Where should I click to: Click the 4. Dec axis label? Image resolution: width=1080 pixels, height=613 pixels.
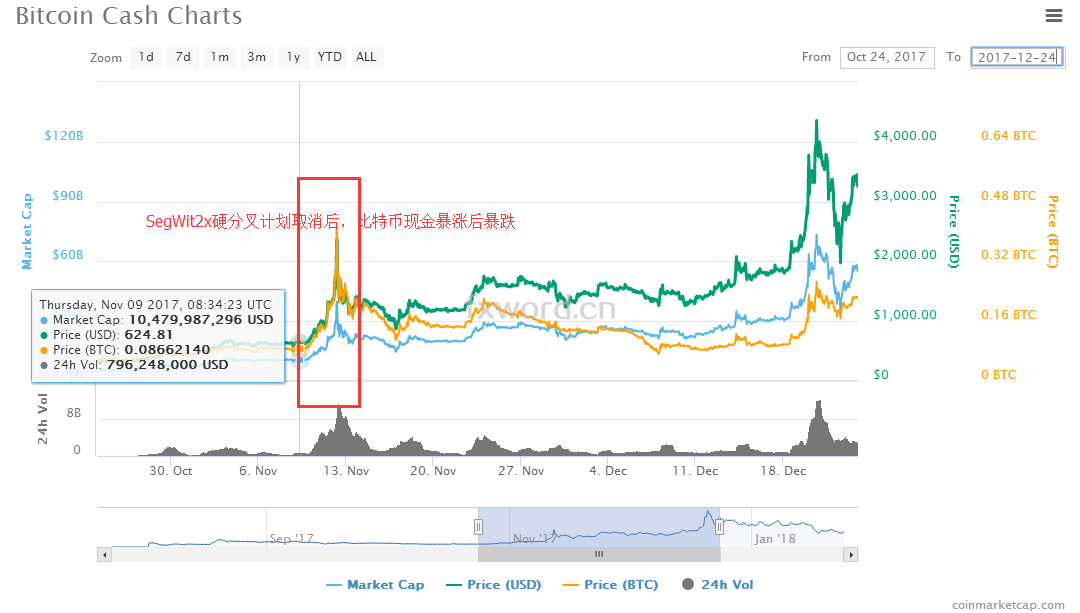tap(608, 471)
